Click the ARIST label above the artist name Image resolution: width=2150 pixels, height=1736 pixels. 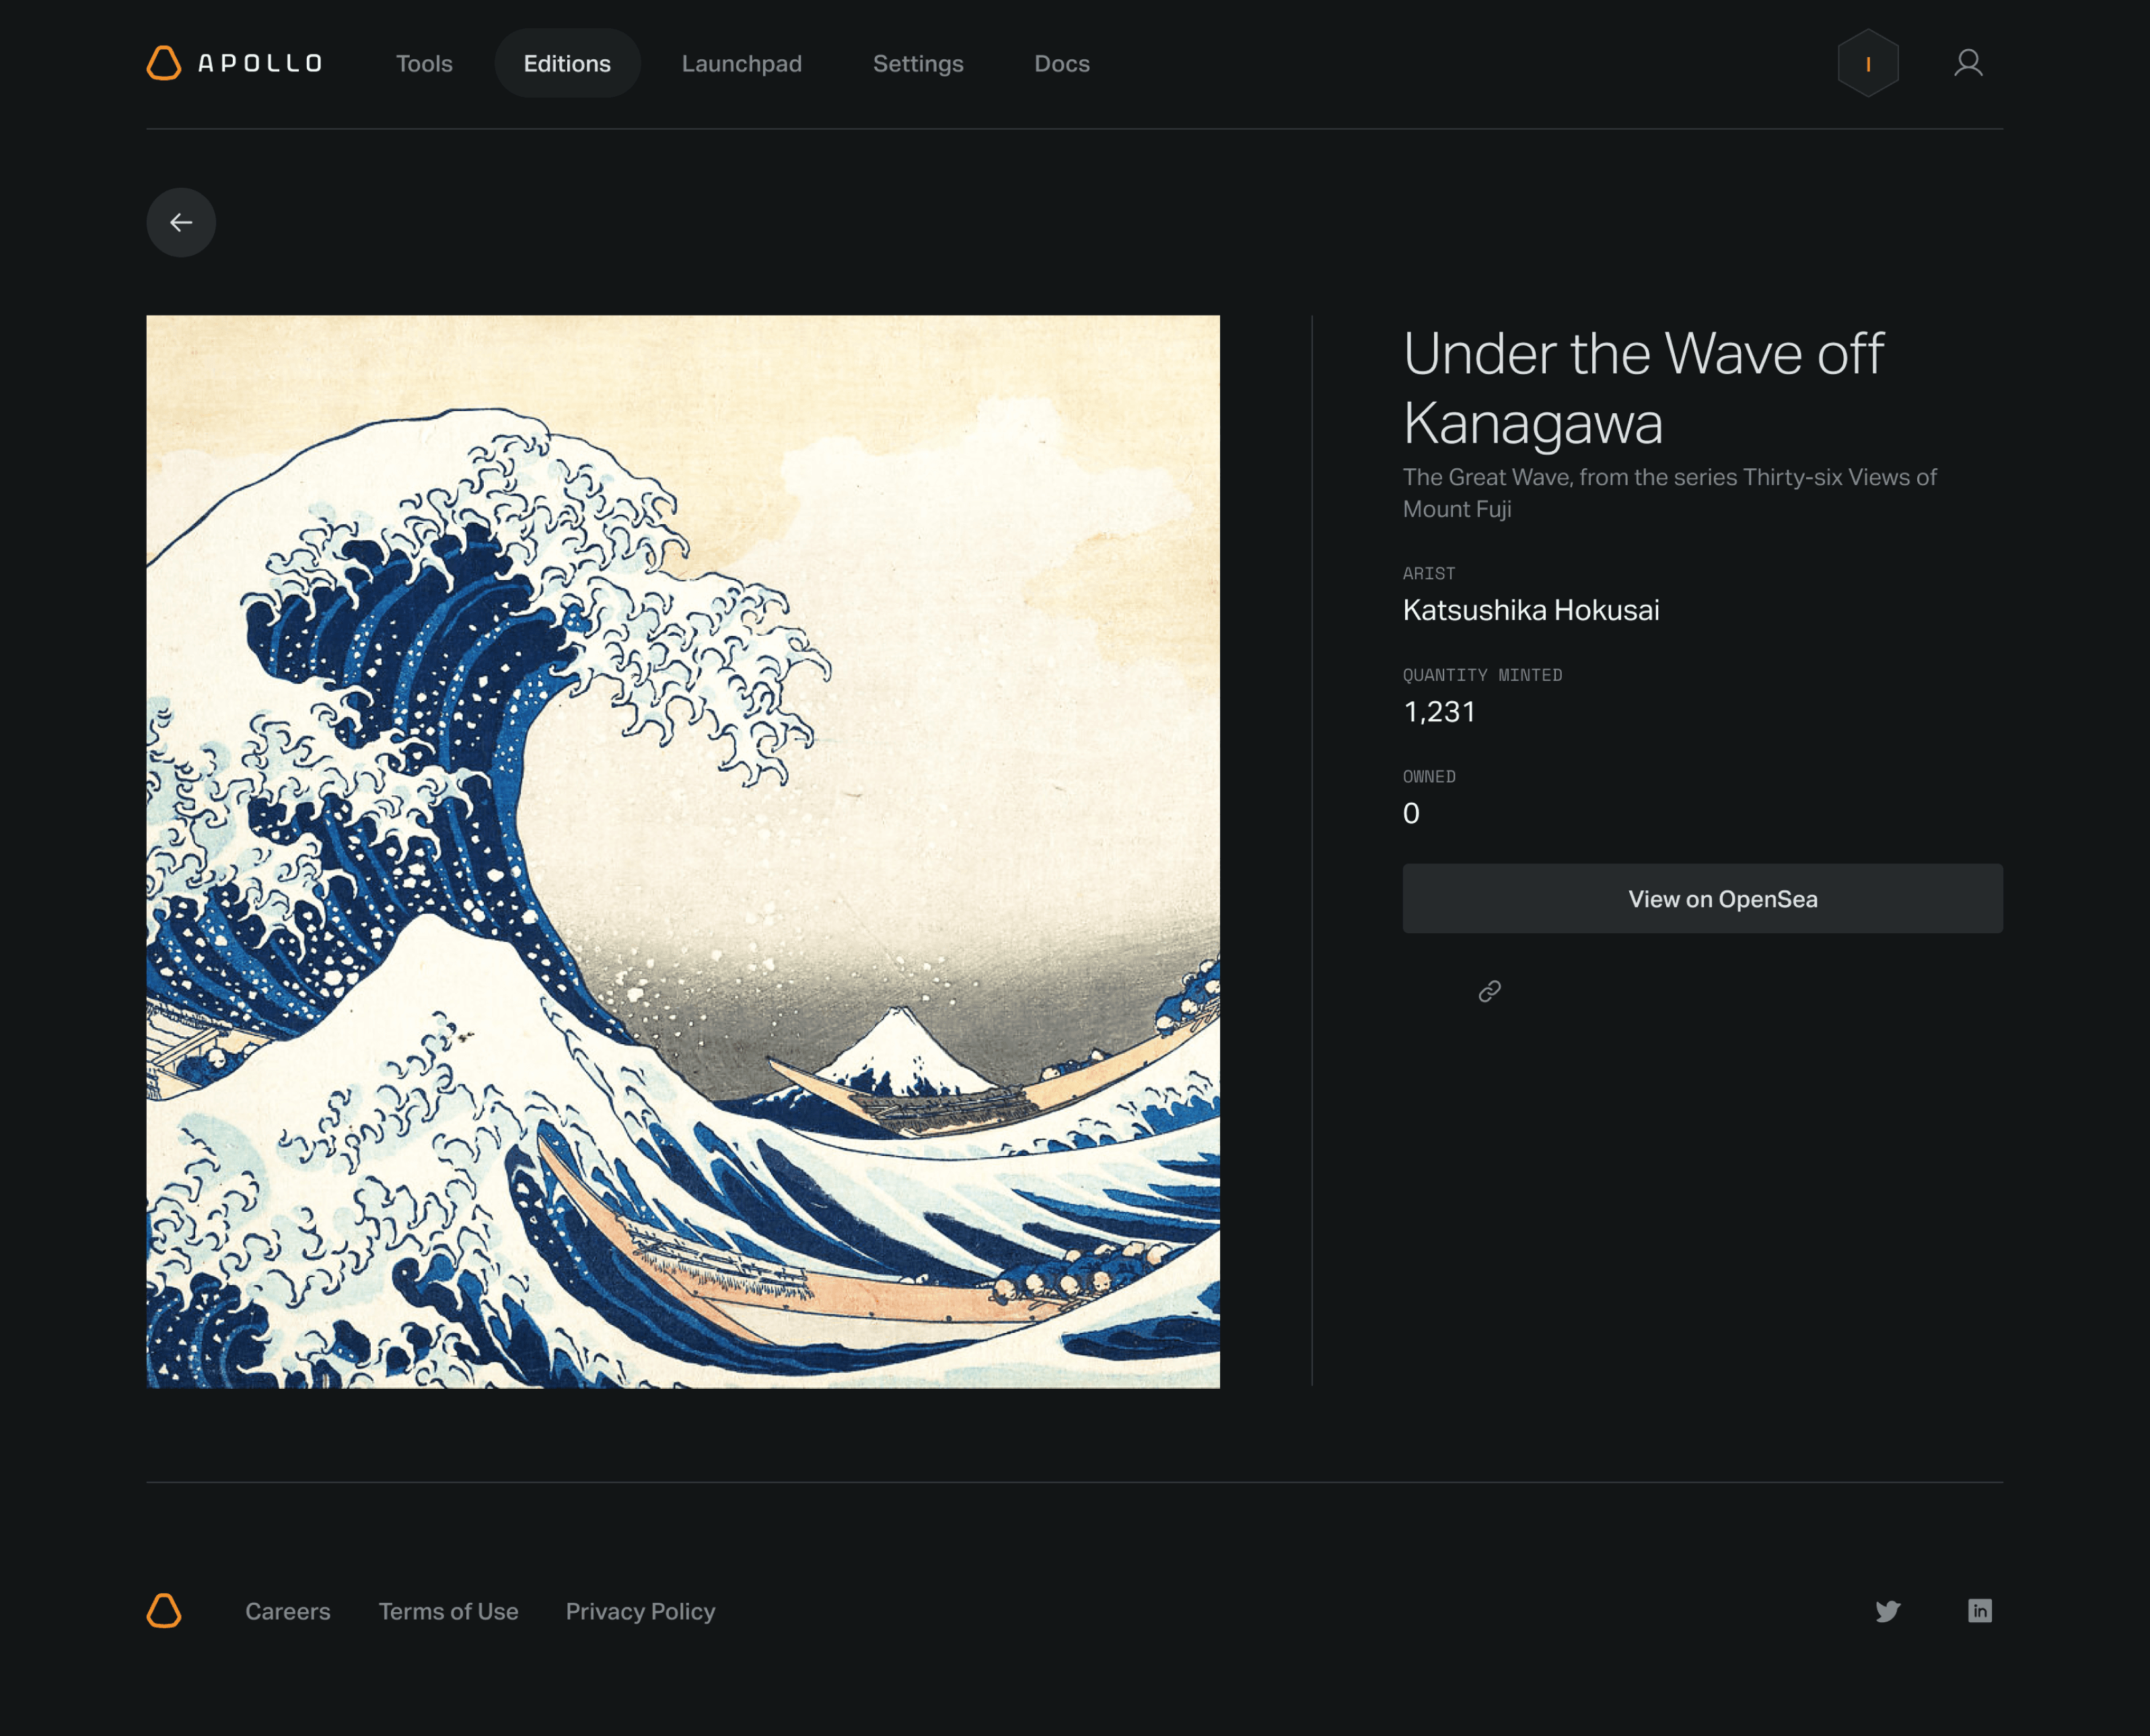(x=1429, y=573)
